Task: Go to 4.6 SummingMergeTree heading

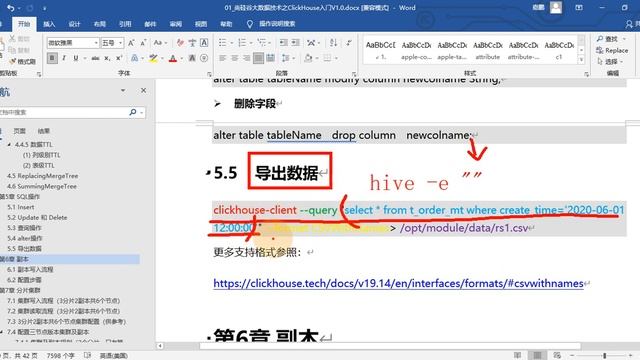Action: (x=42, y=186)
